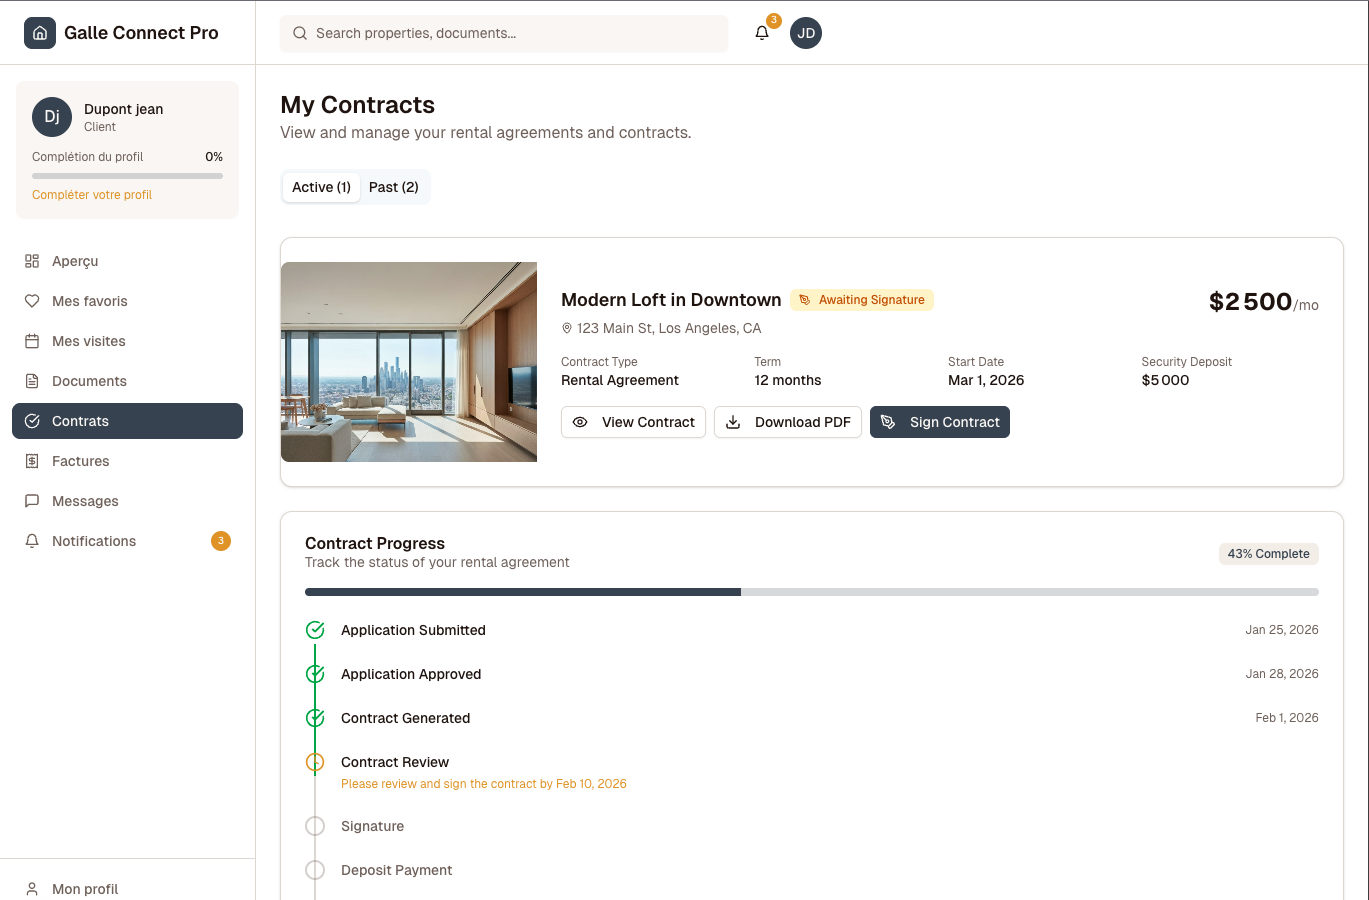Image resolution: width=1369 pixels, height=900 pixels.
Task: Open the Factures section
Action: 81,461
